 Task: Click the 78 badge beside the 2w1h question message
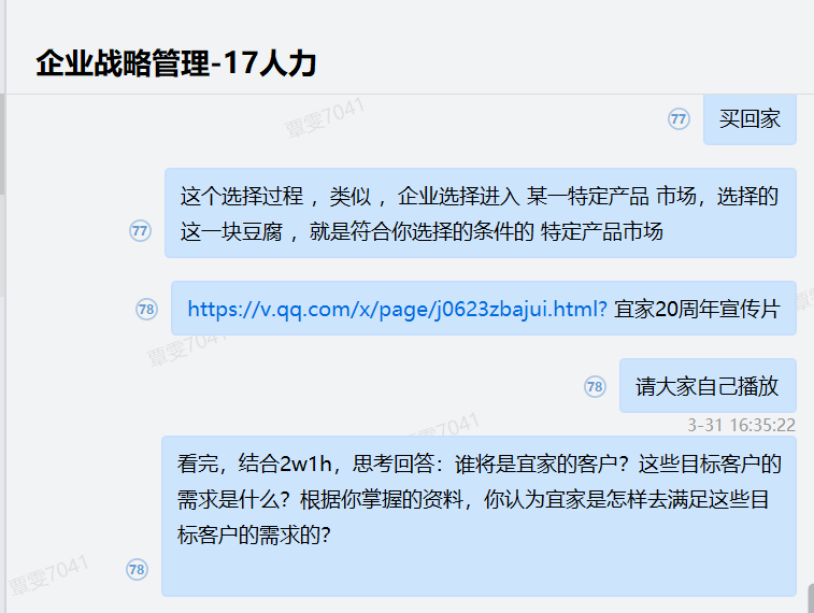click(137, 569)
